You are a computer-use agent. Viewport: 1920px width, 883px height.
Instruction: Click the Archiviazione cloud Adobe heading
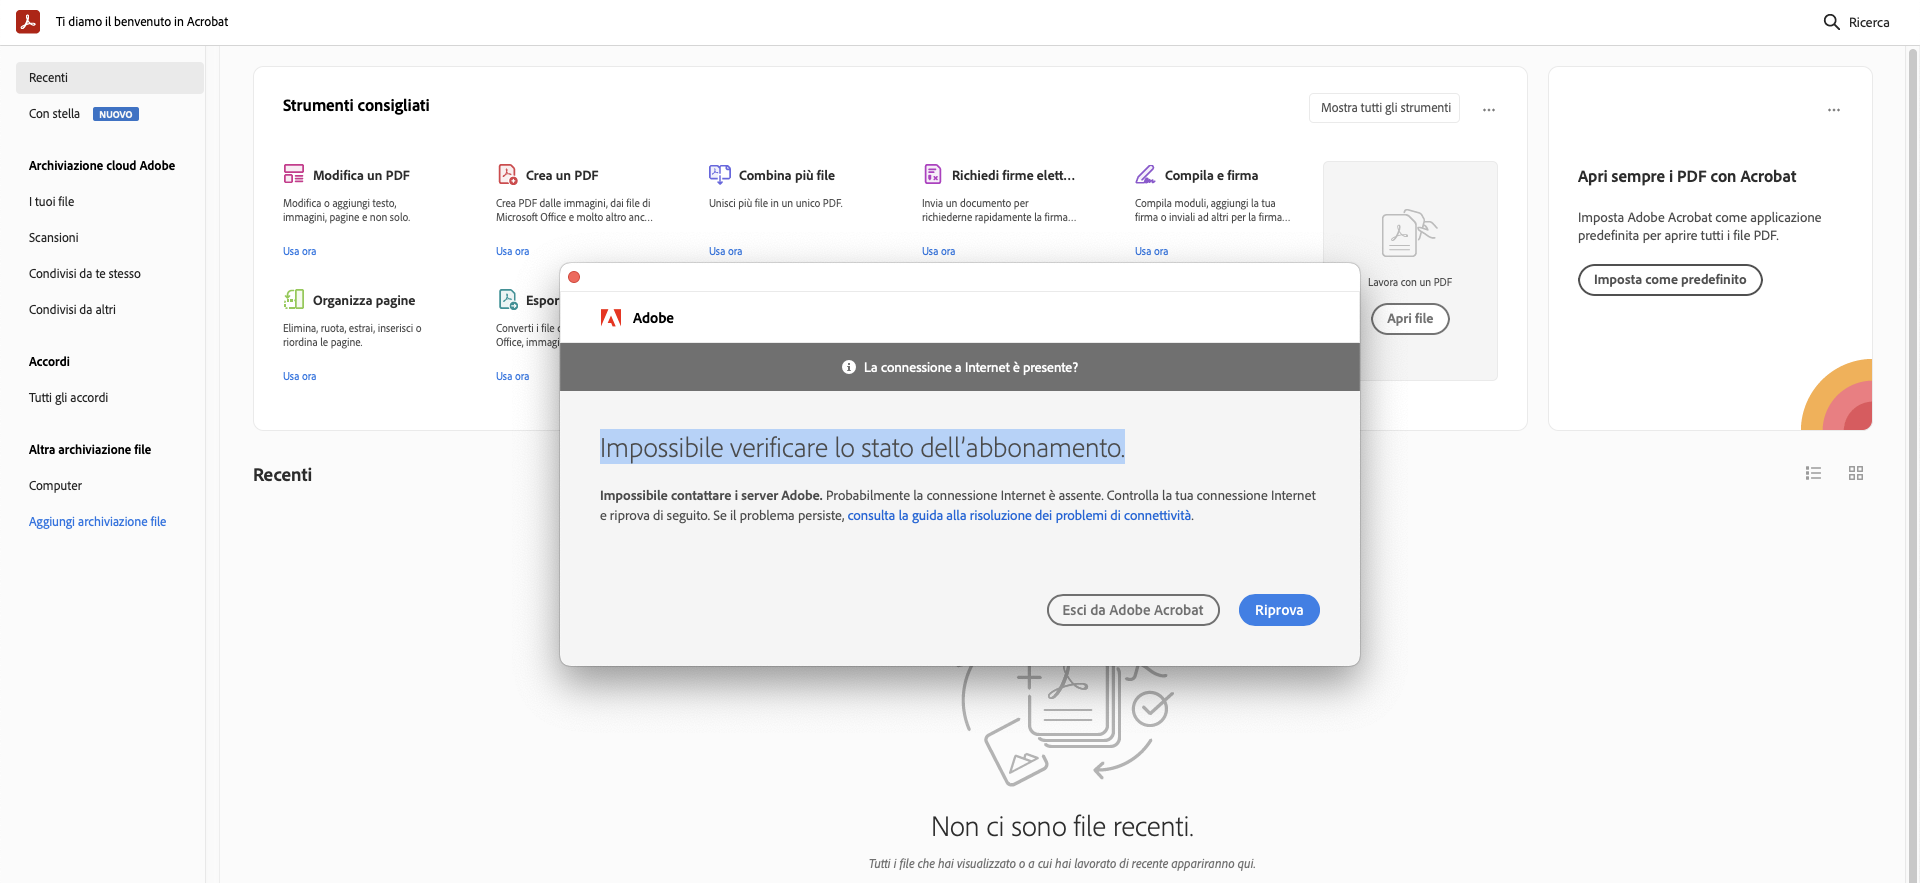click(102, 166)
